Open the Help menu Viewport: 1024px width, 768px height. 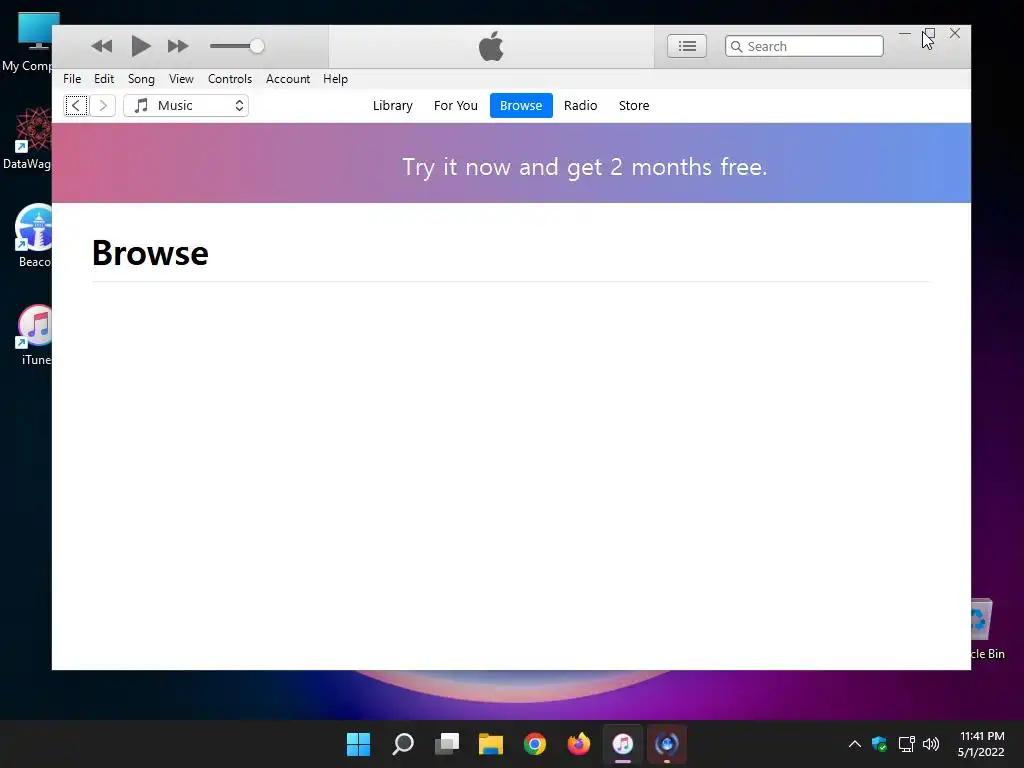[335, 79]
